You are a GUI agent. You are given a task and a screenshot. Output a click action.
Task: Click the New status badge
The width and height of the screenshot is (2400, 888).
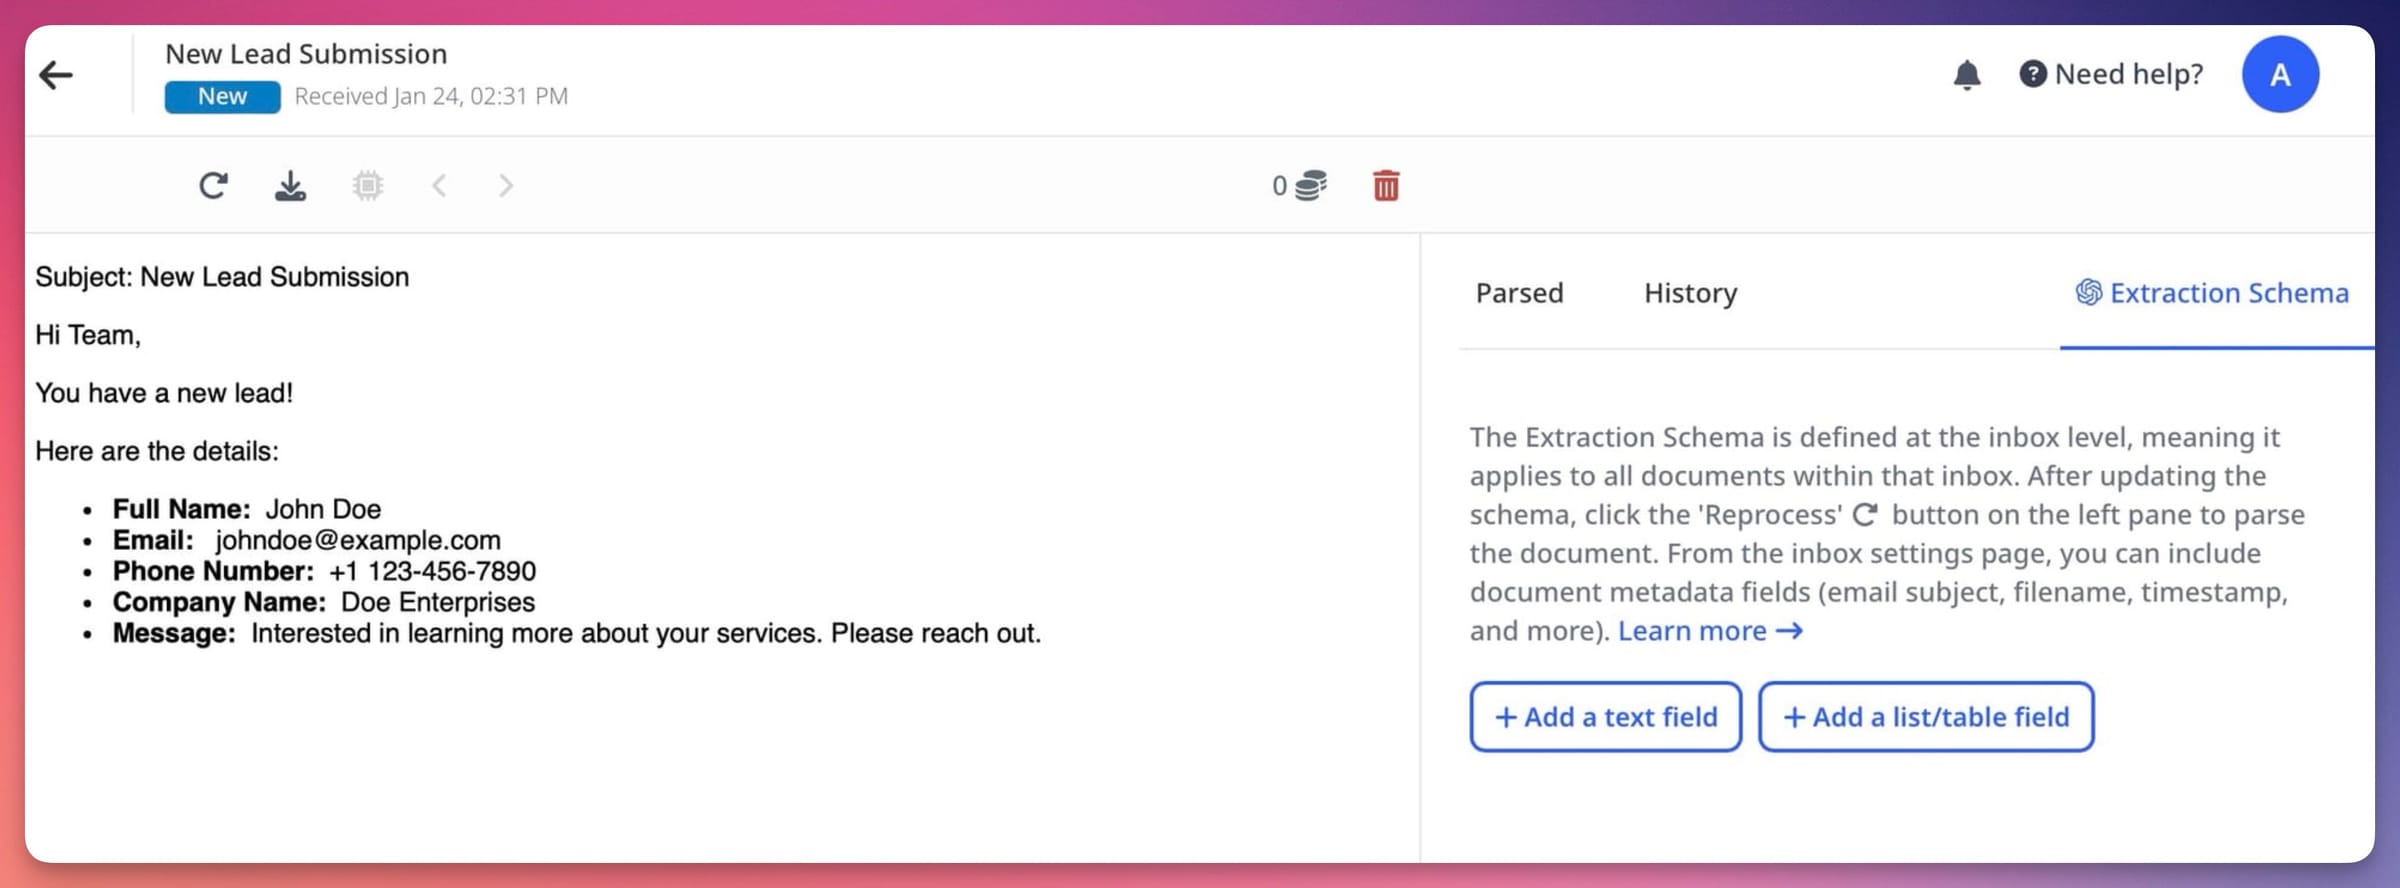click(x=222, y=96)
